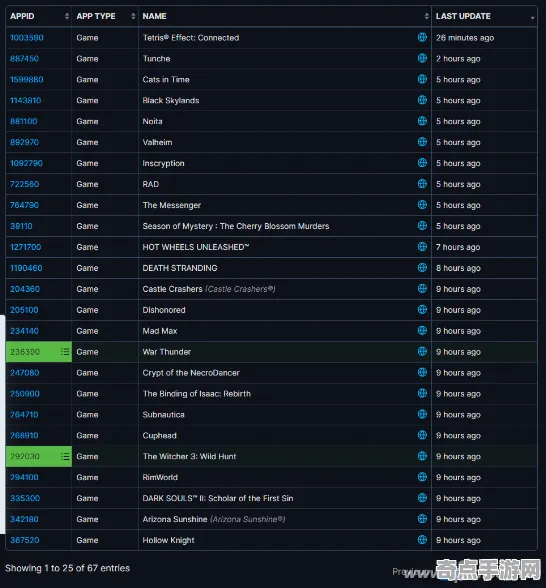546x588 pixels.
Task: Follow the 1599880 app link
Action: (x=27, y=80)
